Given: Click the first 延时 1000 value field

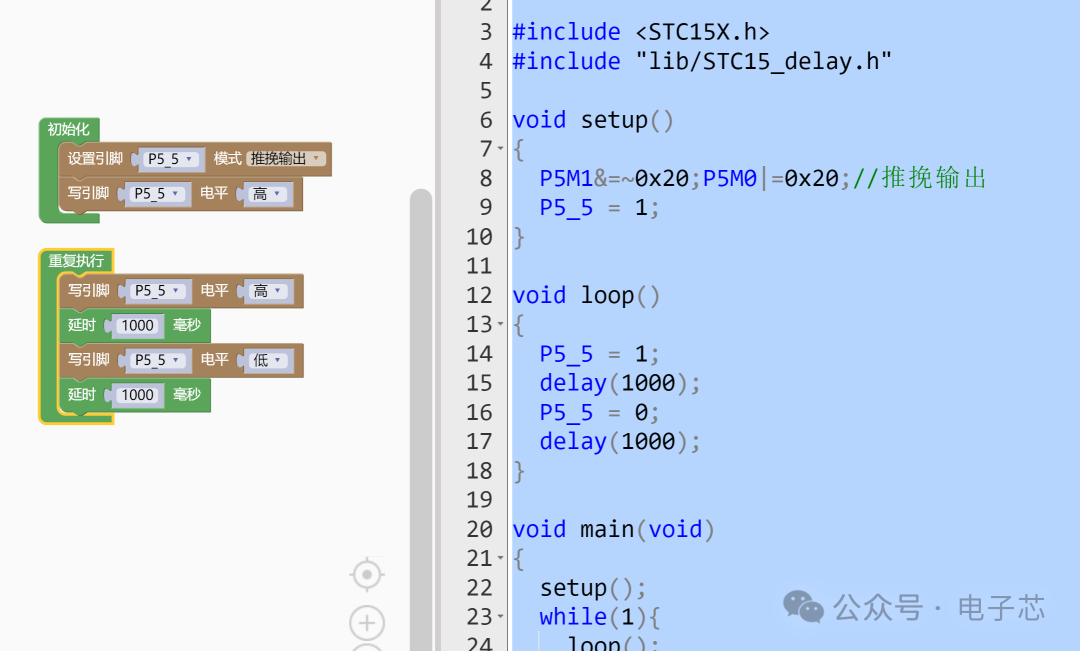Looking at the screenshot, I should 138,326.
